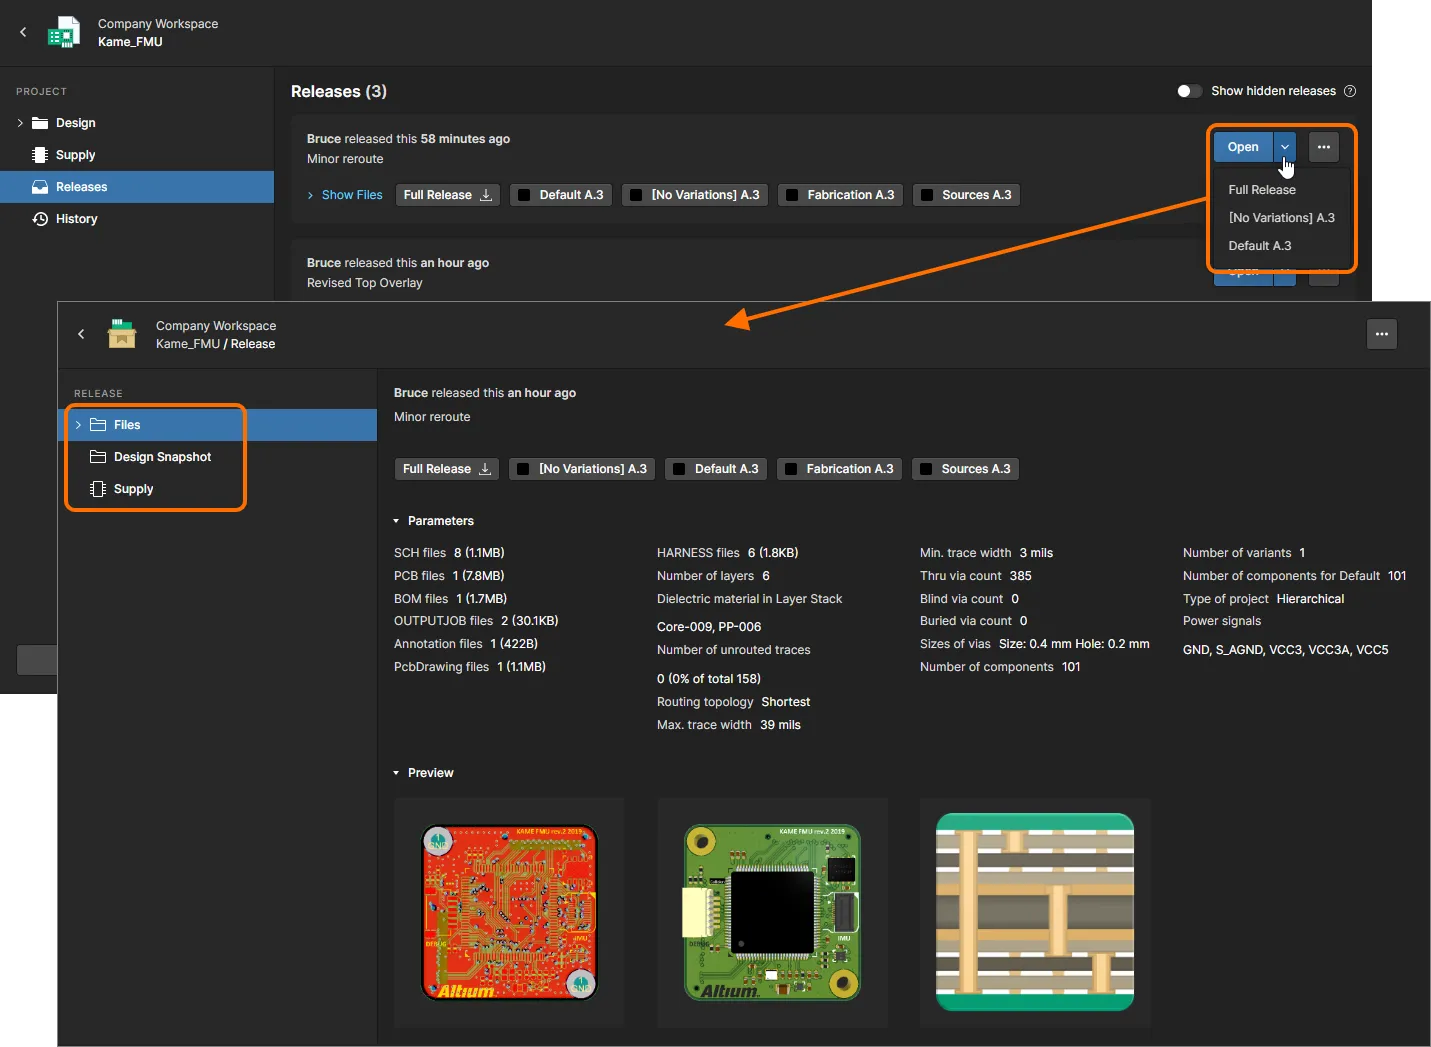Click 'SCH files 8 (1.1MB)' parameter
Screen dimensions: 1431x1047
click(x=449, y=553)
